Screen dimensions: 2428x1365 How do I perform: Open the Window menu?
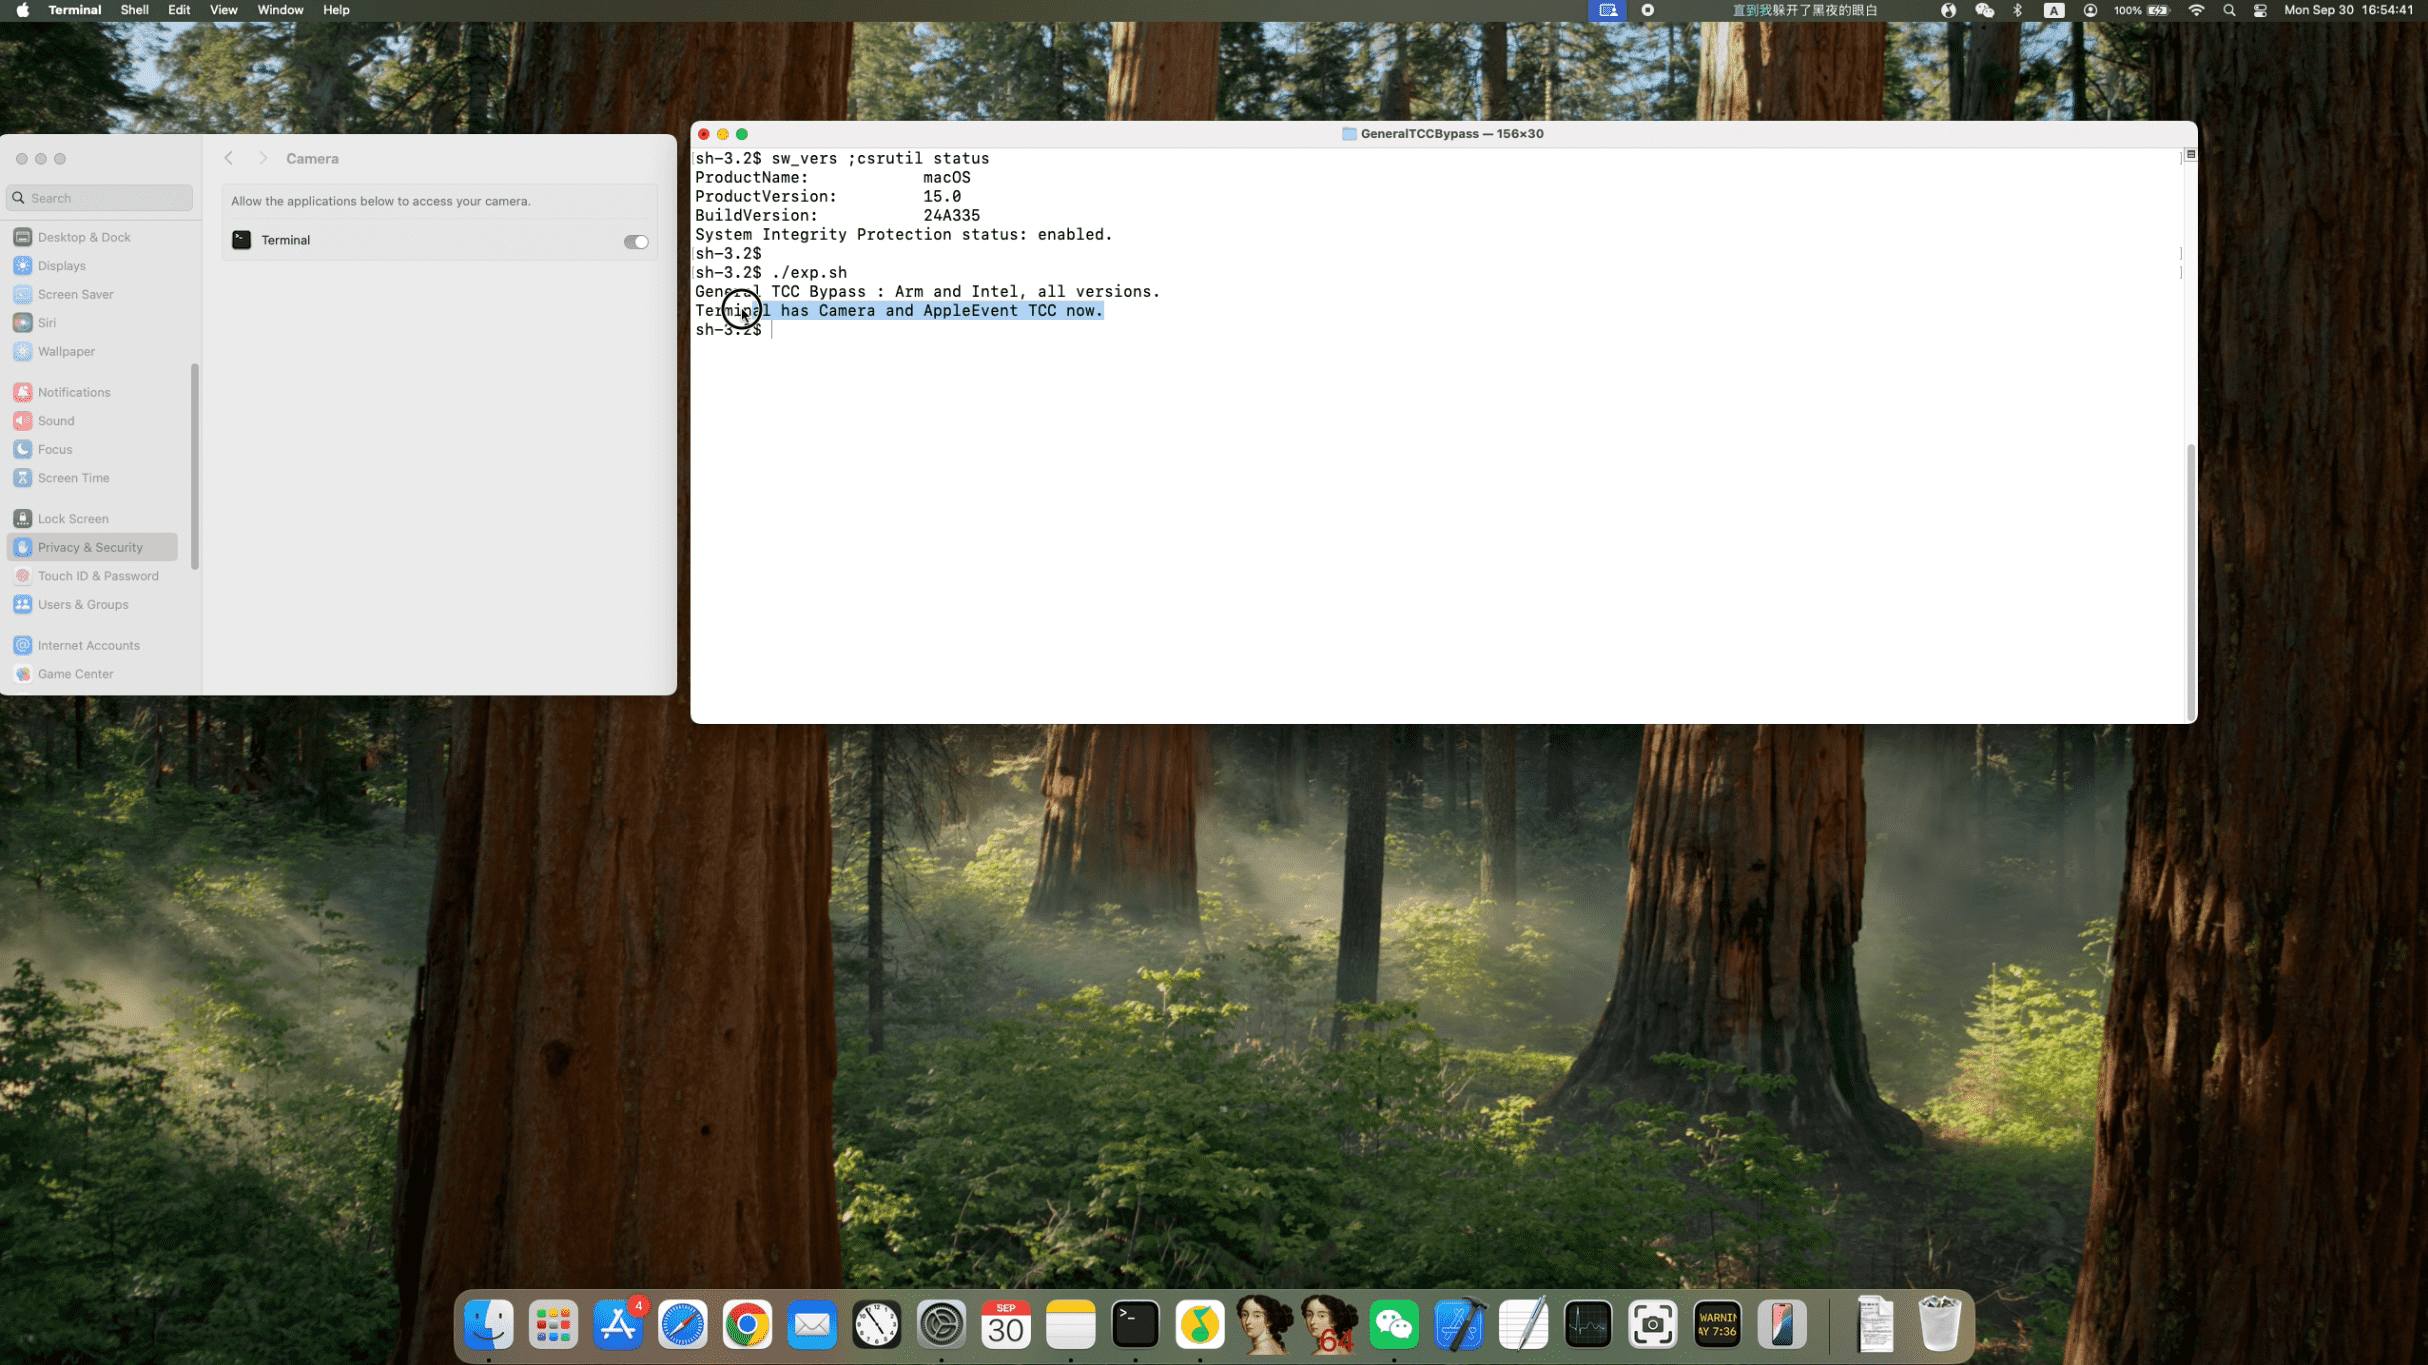(x=280, y=10)
